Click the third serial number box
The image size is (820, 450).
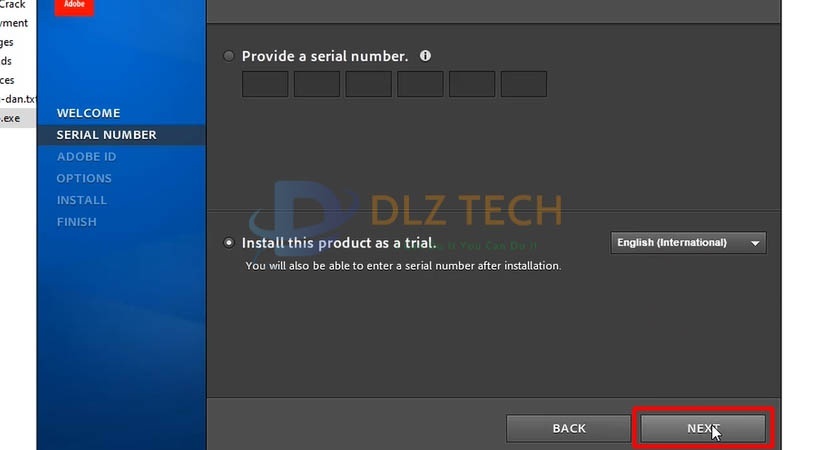[x=368, y=84]
